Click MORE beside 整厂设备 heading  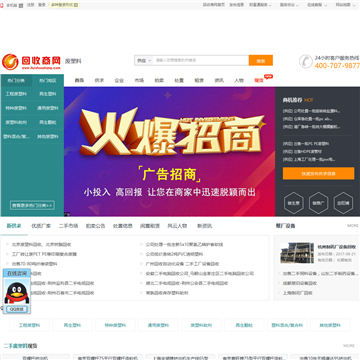pos(353,226)
